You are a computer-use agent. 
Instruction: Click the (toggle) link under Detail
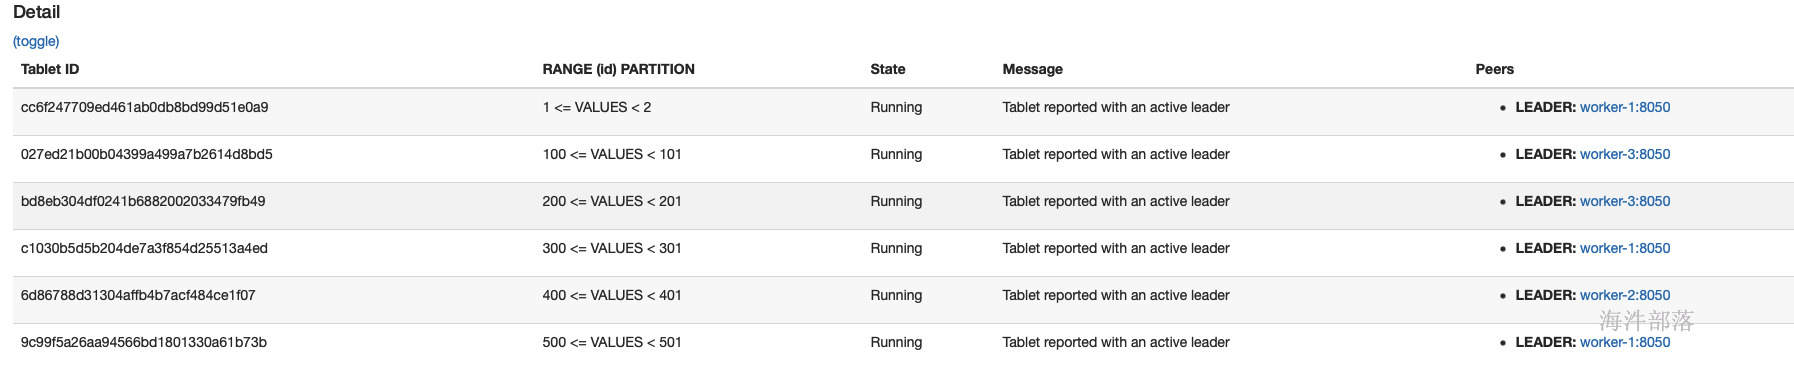point(36,41)
